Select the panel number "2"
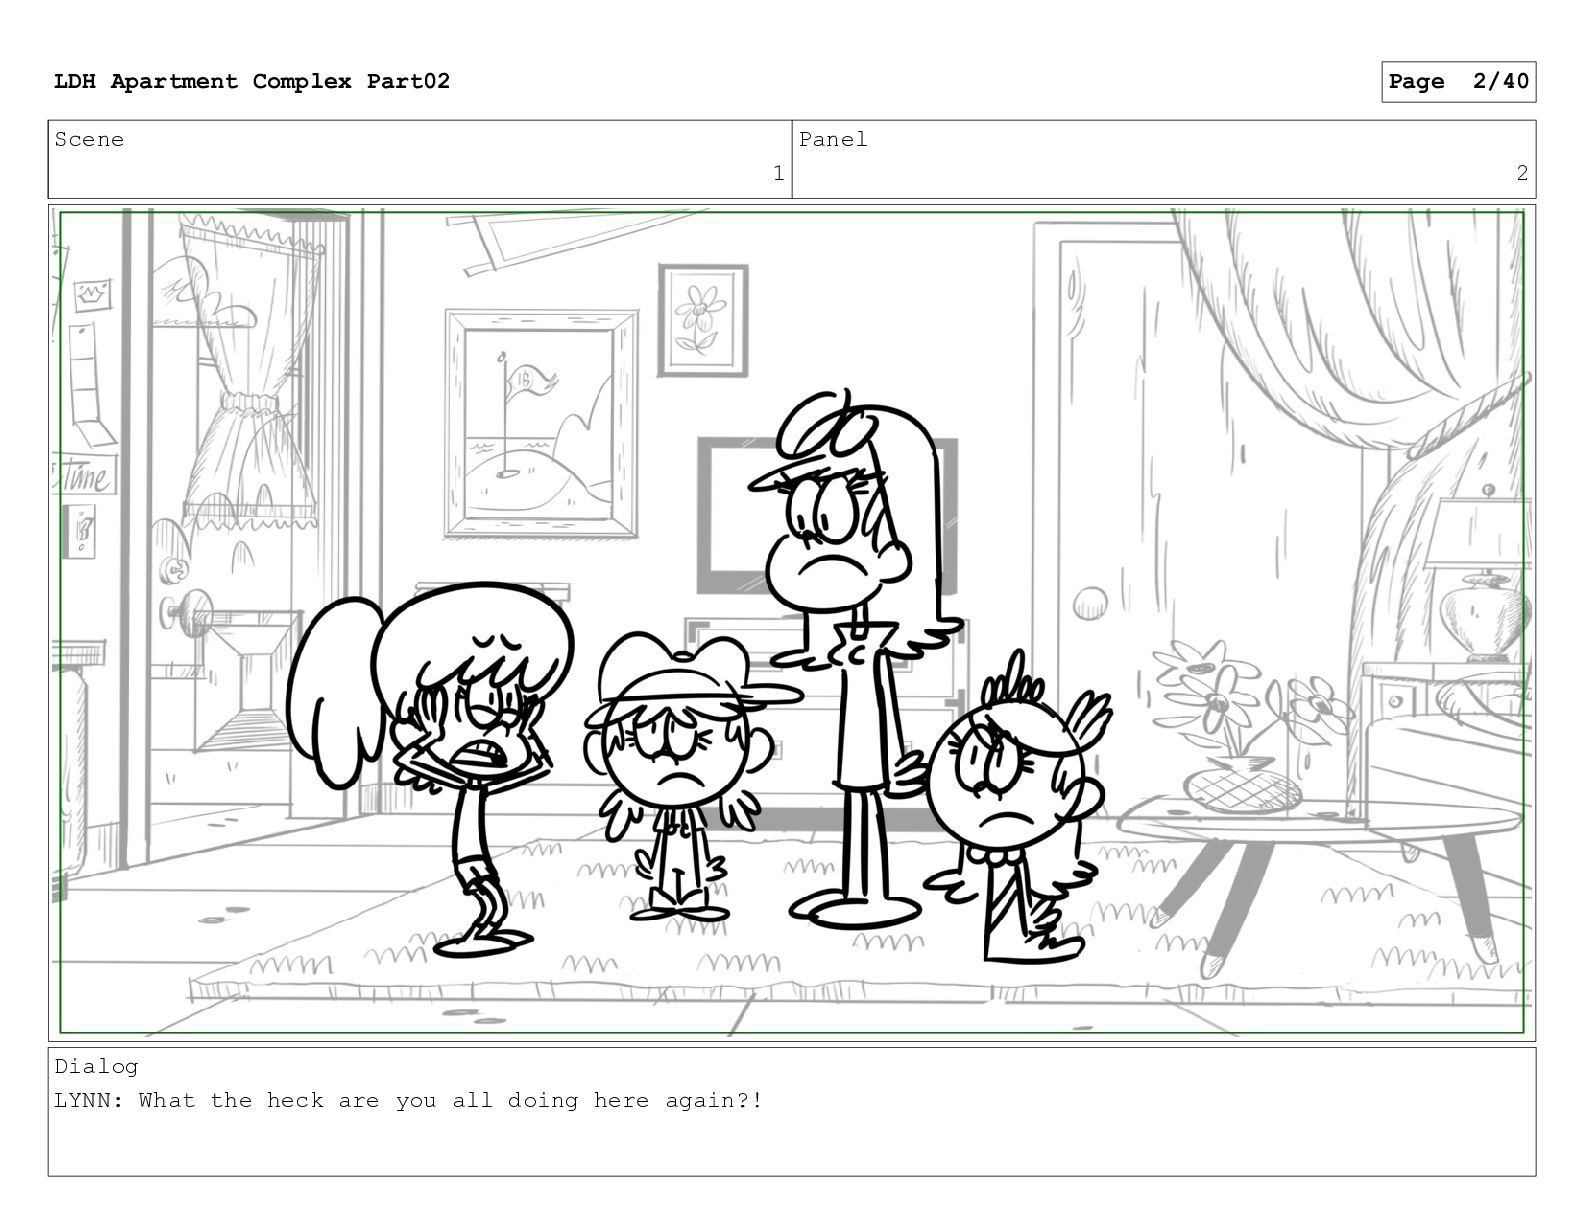Screen dimensions: 1584x1224 tap(1522, 174)
